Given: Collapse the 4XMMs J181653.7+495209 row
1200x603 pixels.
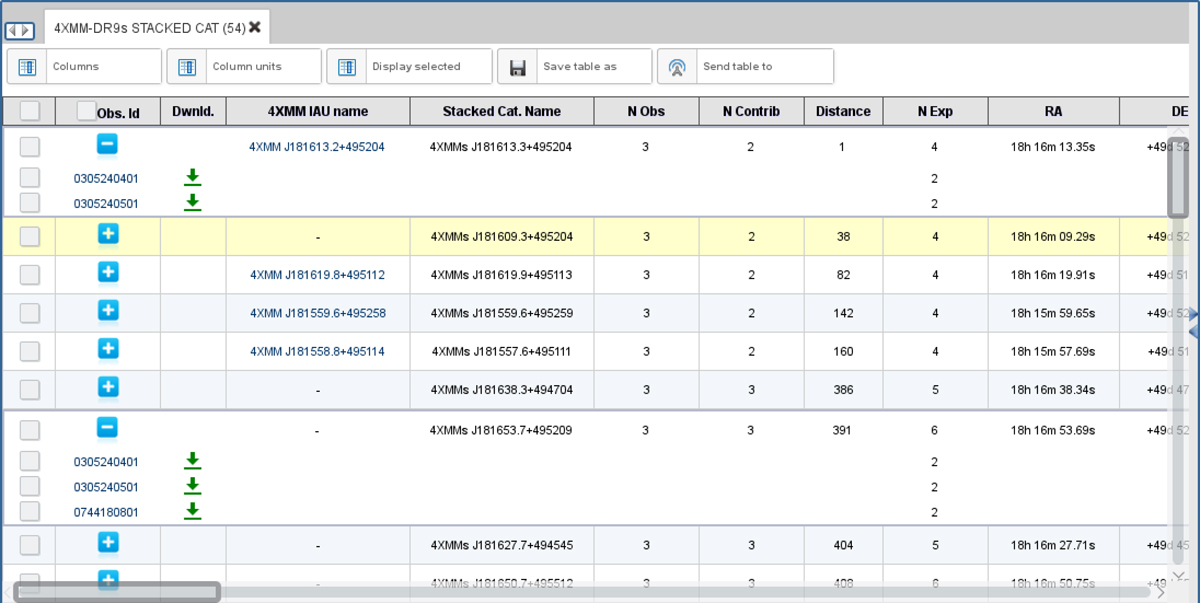Looking at the screenshot, I should point(107,428).
